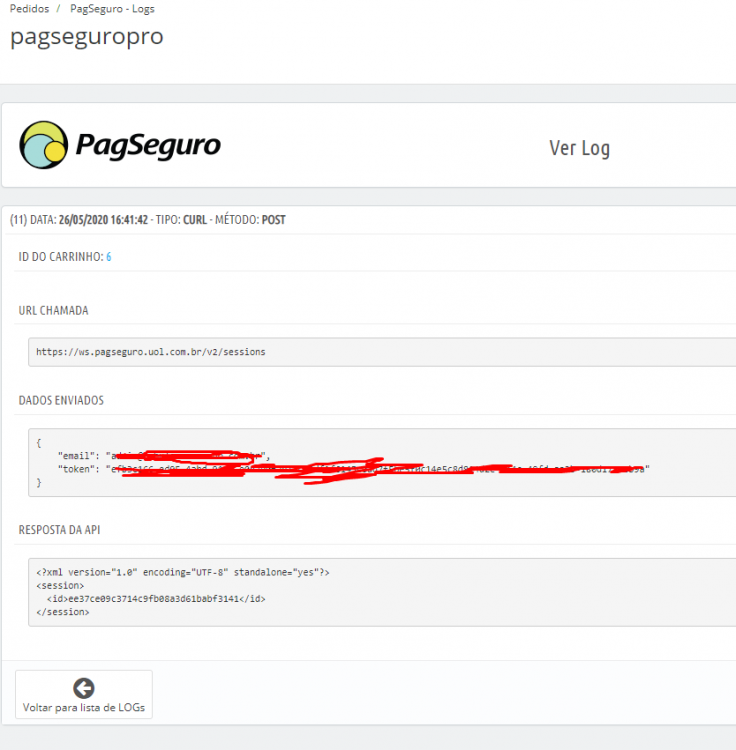Click the RESPOSTA DA API section label

(59, 530)
